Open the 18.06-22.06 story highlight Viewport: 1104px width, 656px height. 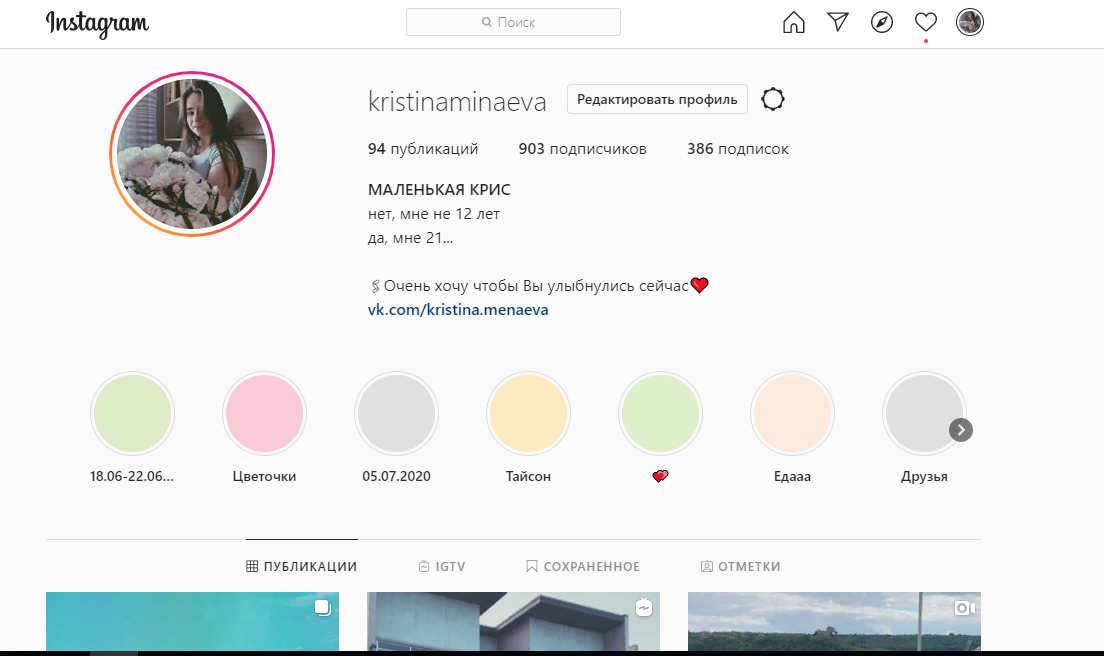coord(132,414)
